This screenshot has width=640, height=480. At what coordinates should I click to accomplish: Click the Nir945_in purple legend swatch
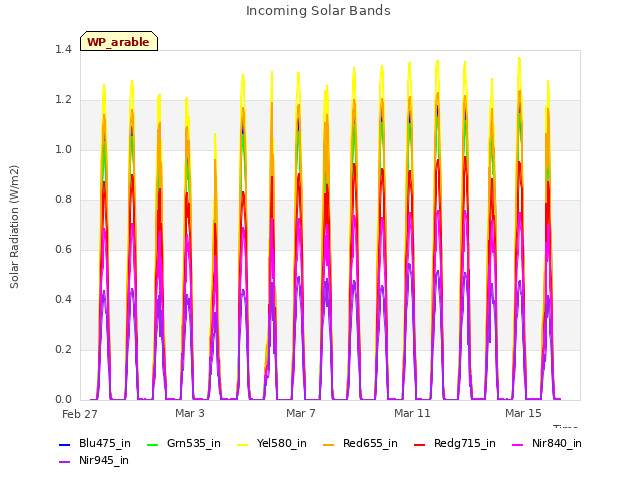65,462
